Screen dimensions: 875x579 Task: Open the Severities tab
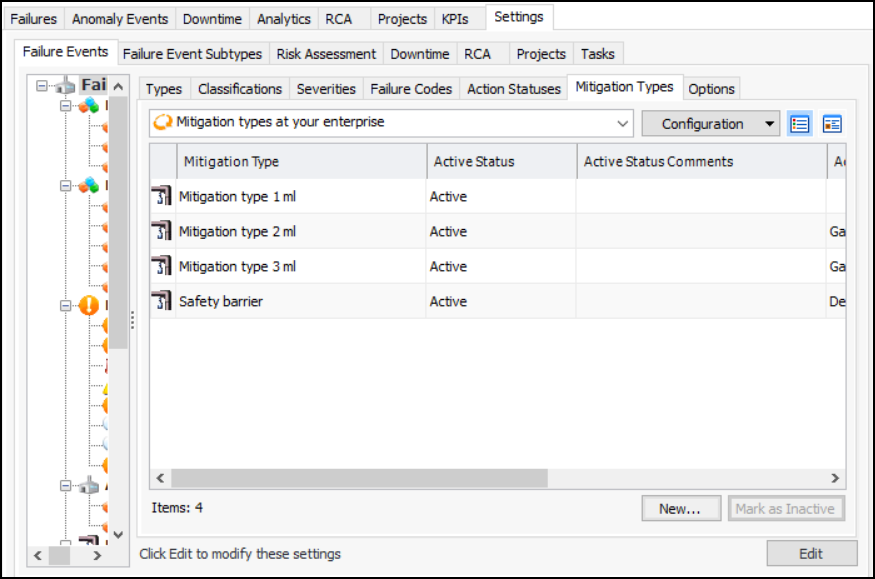click(x=326, y=89)
